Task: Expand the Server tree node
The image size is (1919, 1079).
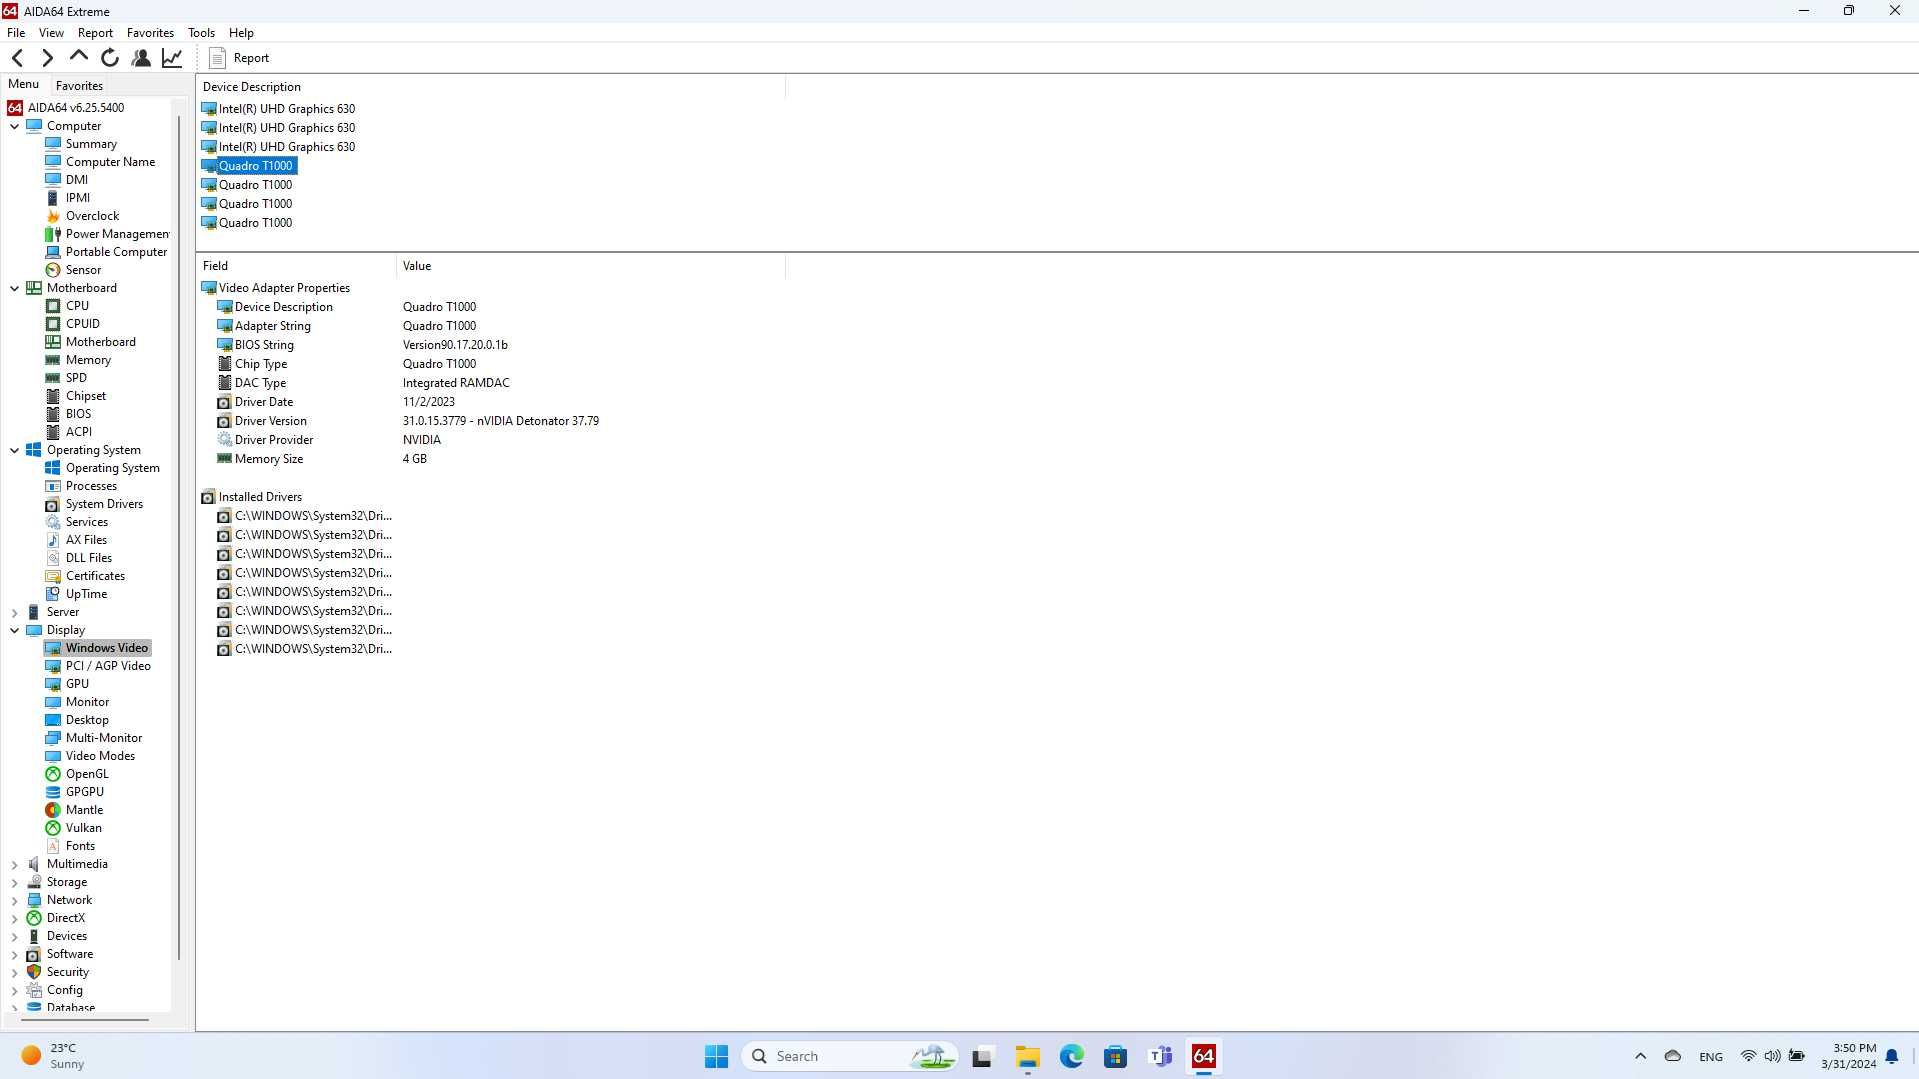Action: pyautogui.click(x=15, y=612)
